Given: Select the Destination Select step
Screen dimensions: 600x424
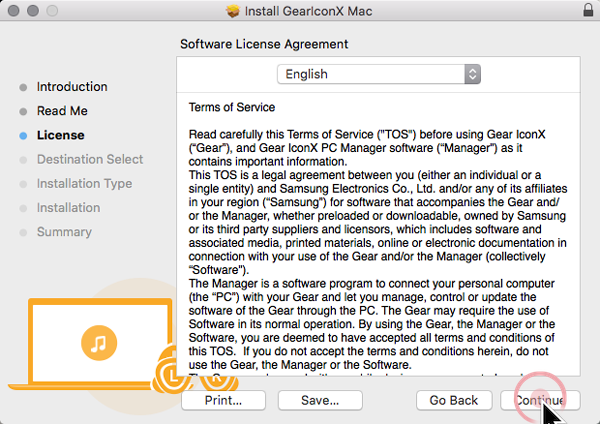Looking at the screenshot, I should pyautogui.click(x=90, y=159).
